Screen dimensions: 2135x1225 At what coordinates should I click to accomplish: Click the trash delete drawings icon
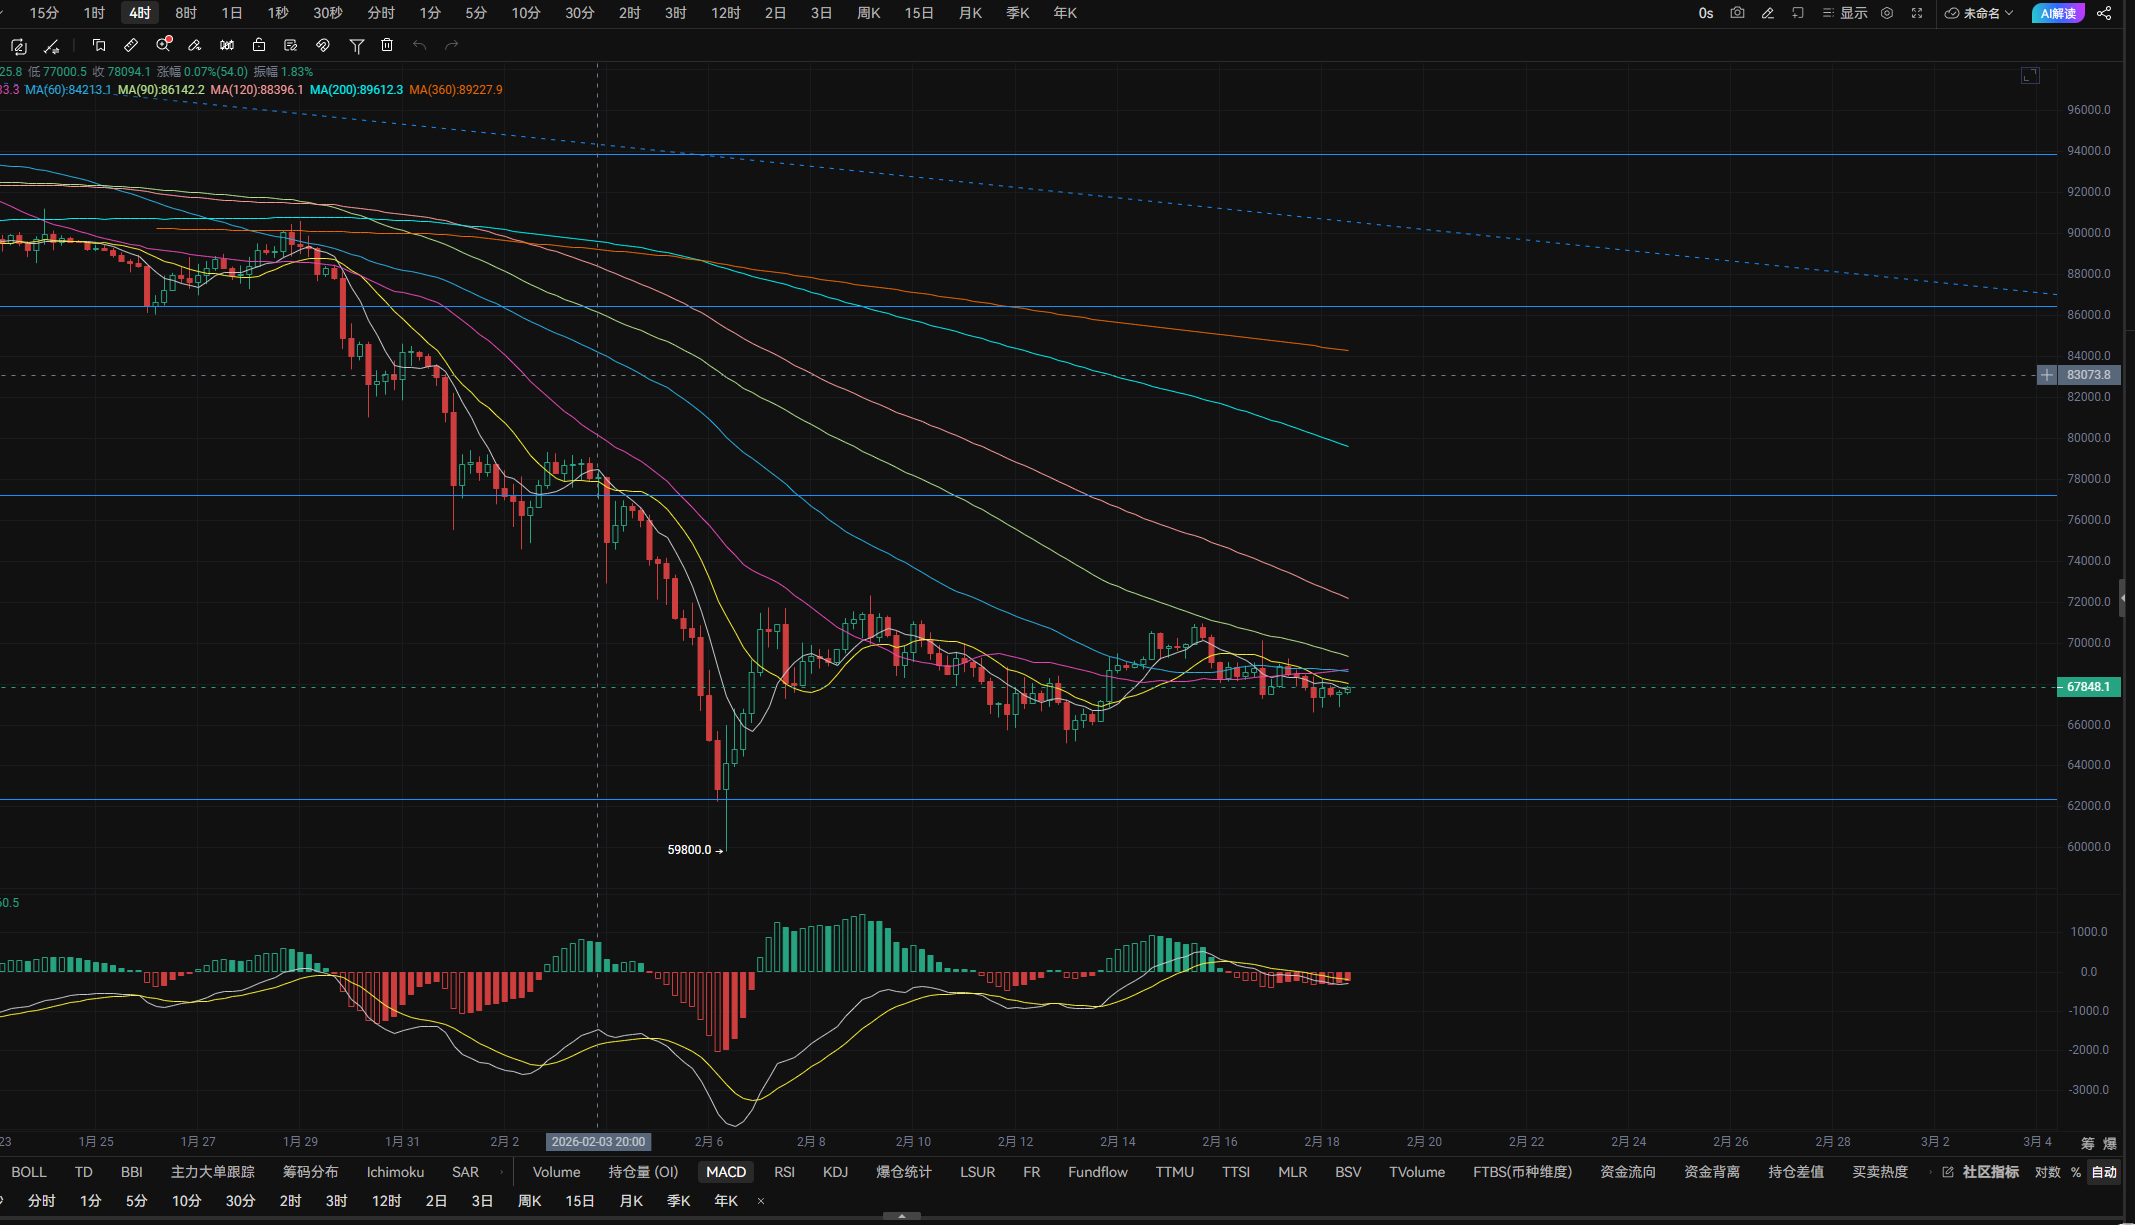pyautogui.click(x=387, y=45)
